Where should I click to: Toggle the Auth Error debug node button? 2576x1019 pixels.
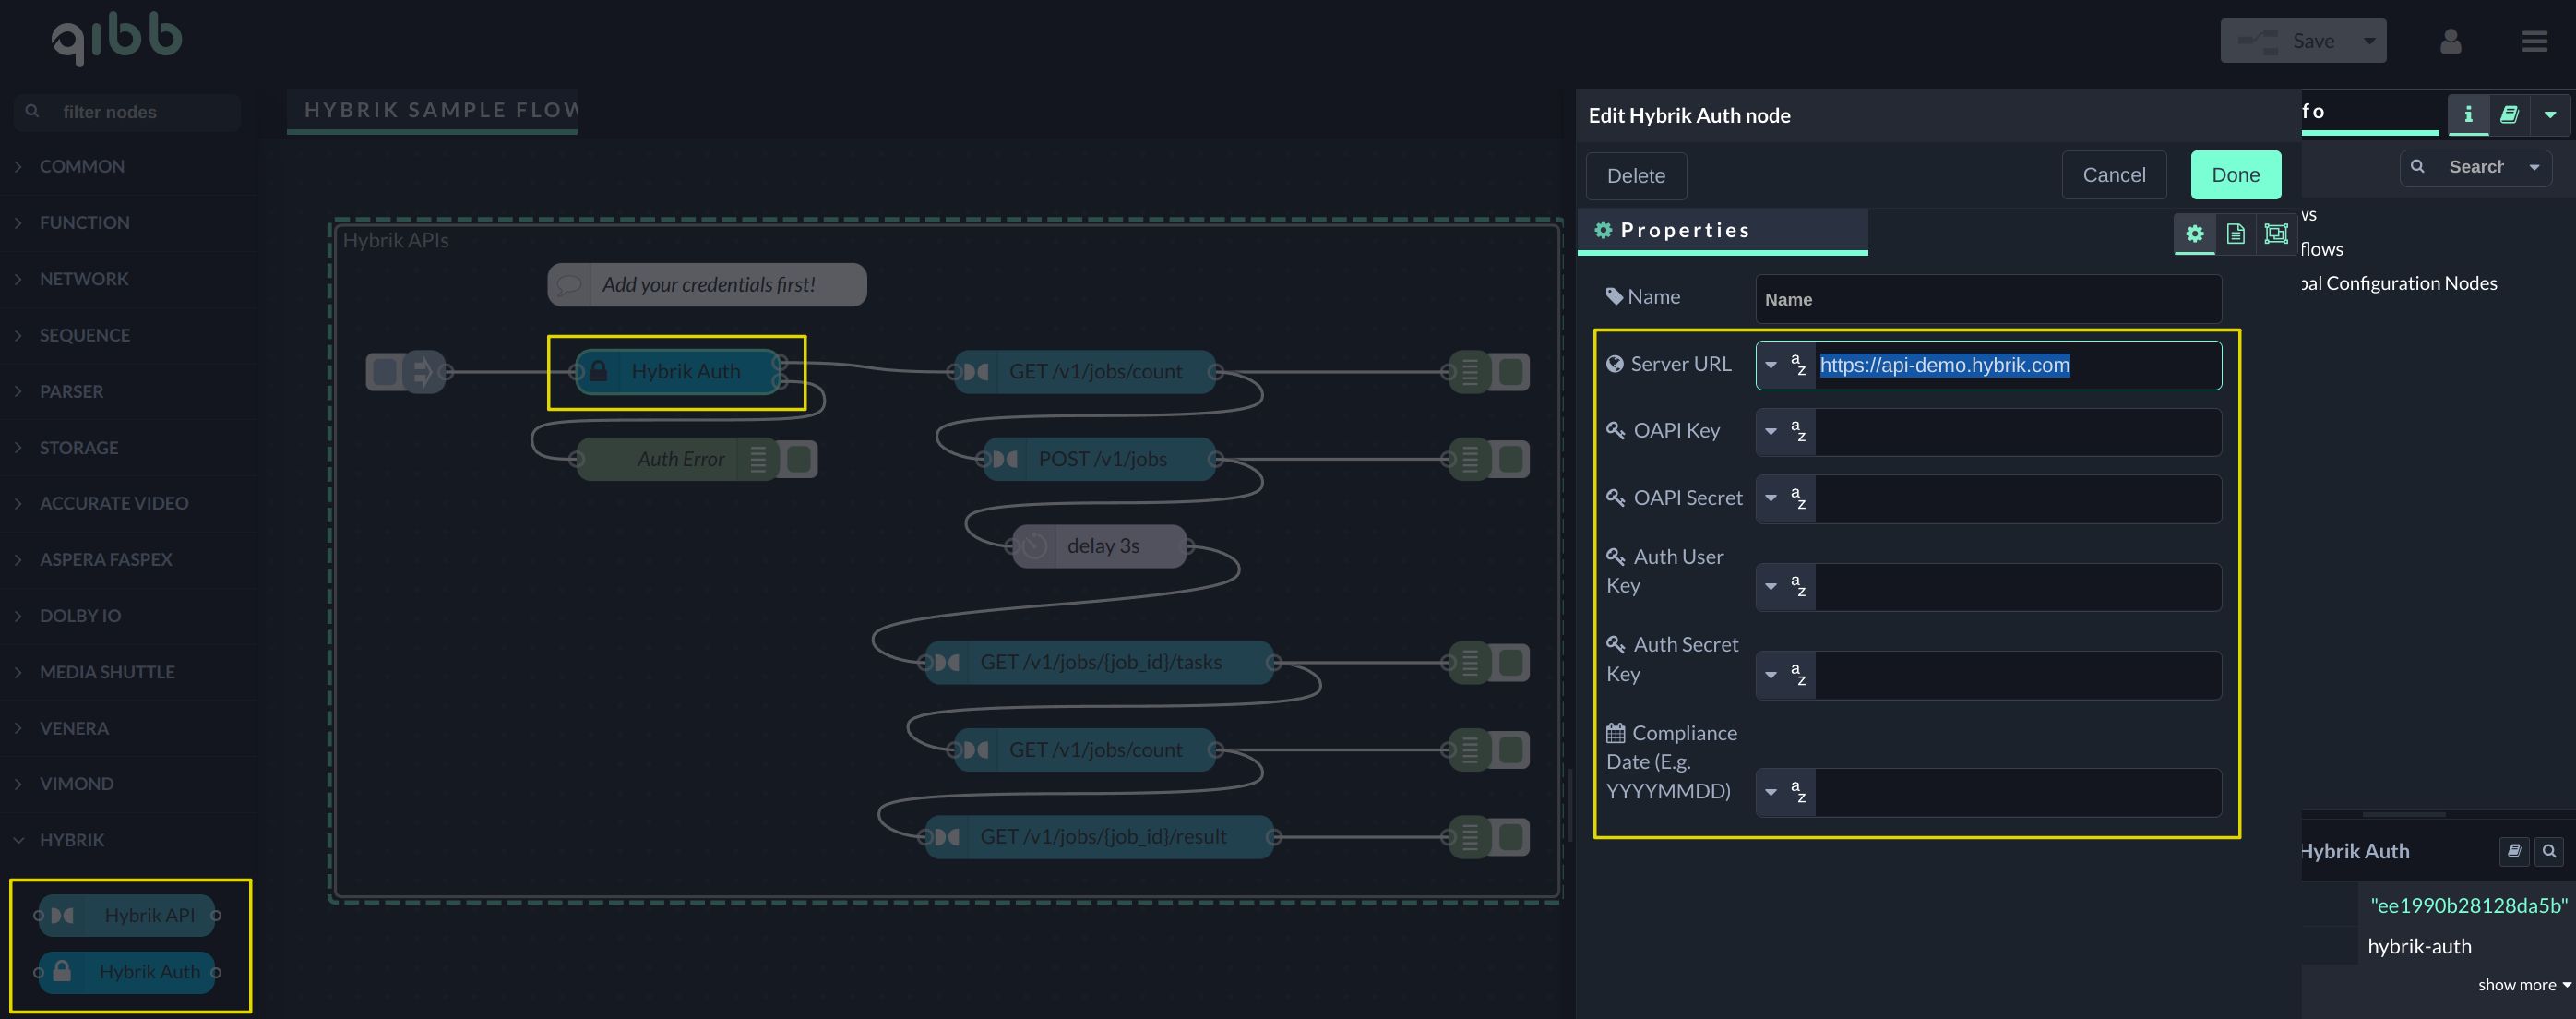click(x=799, y=459)
